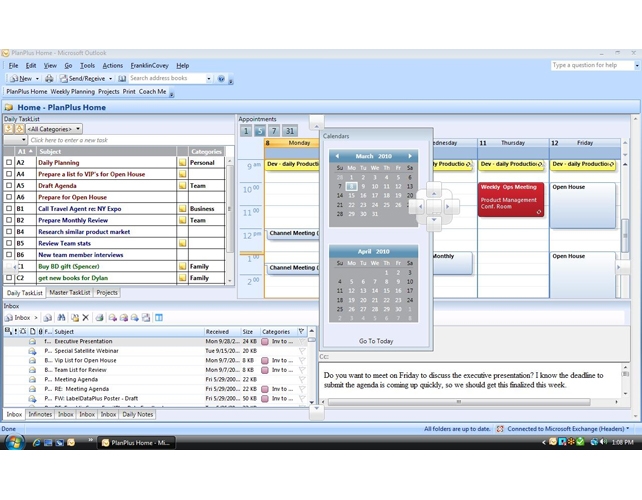Screen dimensions: 642x500
Task: Click the New mail button
Action: pos(21,78)
